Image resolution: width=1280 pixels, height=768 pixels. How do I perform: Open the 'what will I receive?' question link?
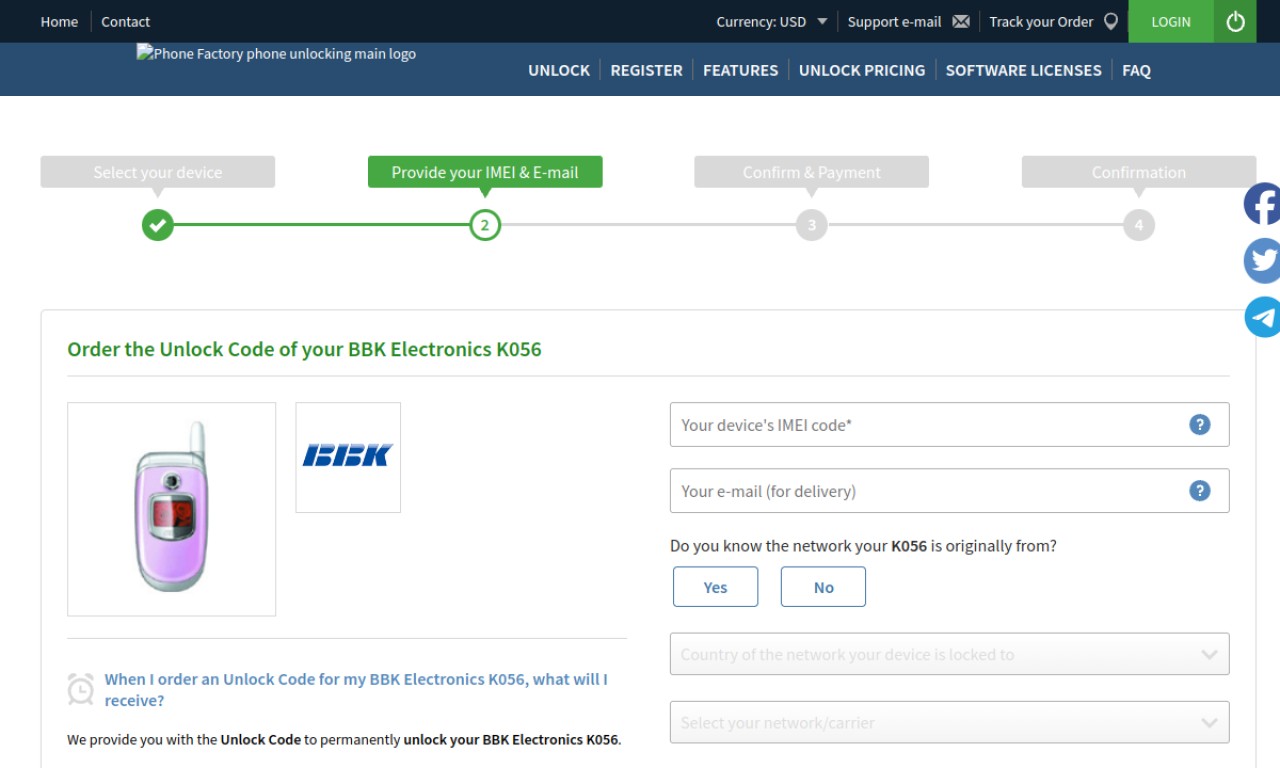tap(356, 690)
